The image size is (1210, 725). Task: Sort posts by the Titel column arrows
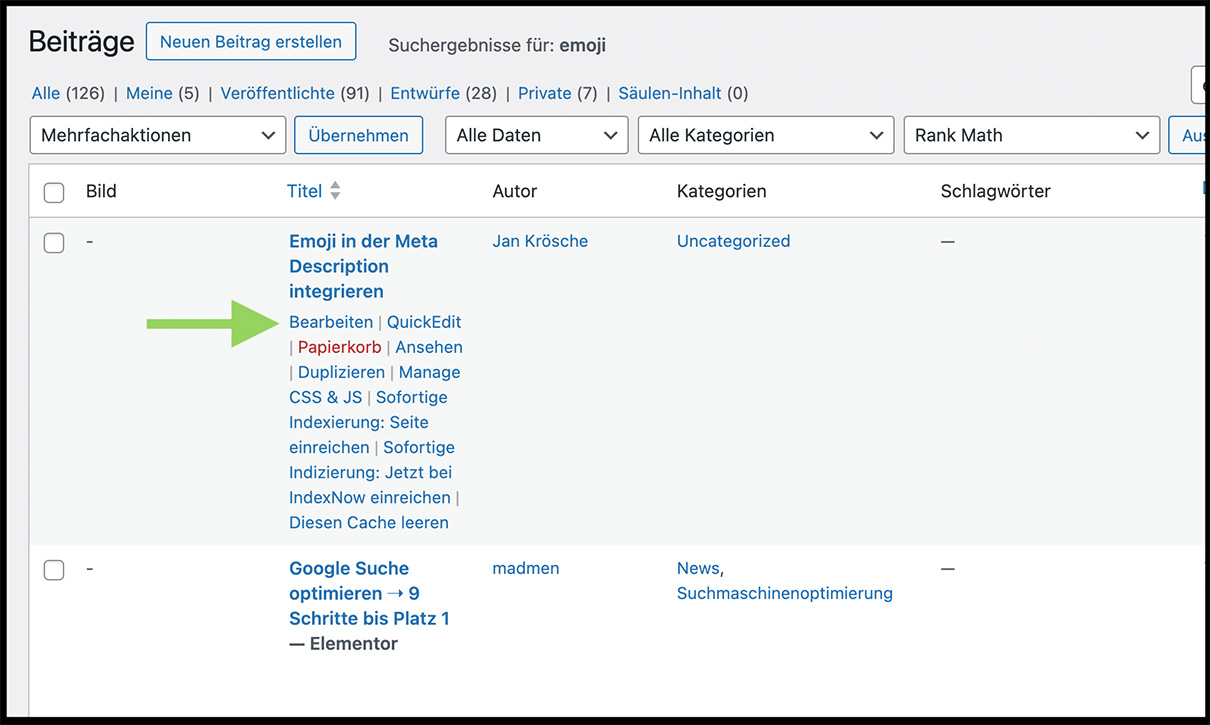pyautogui.click(x=335, y=191)
